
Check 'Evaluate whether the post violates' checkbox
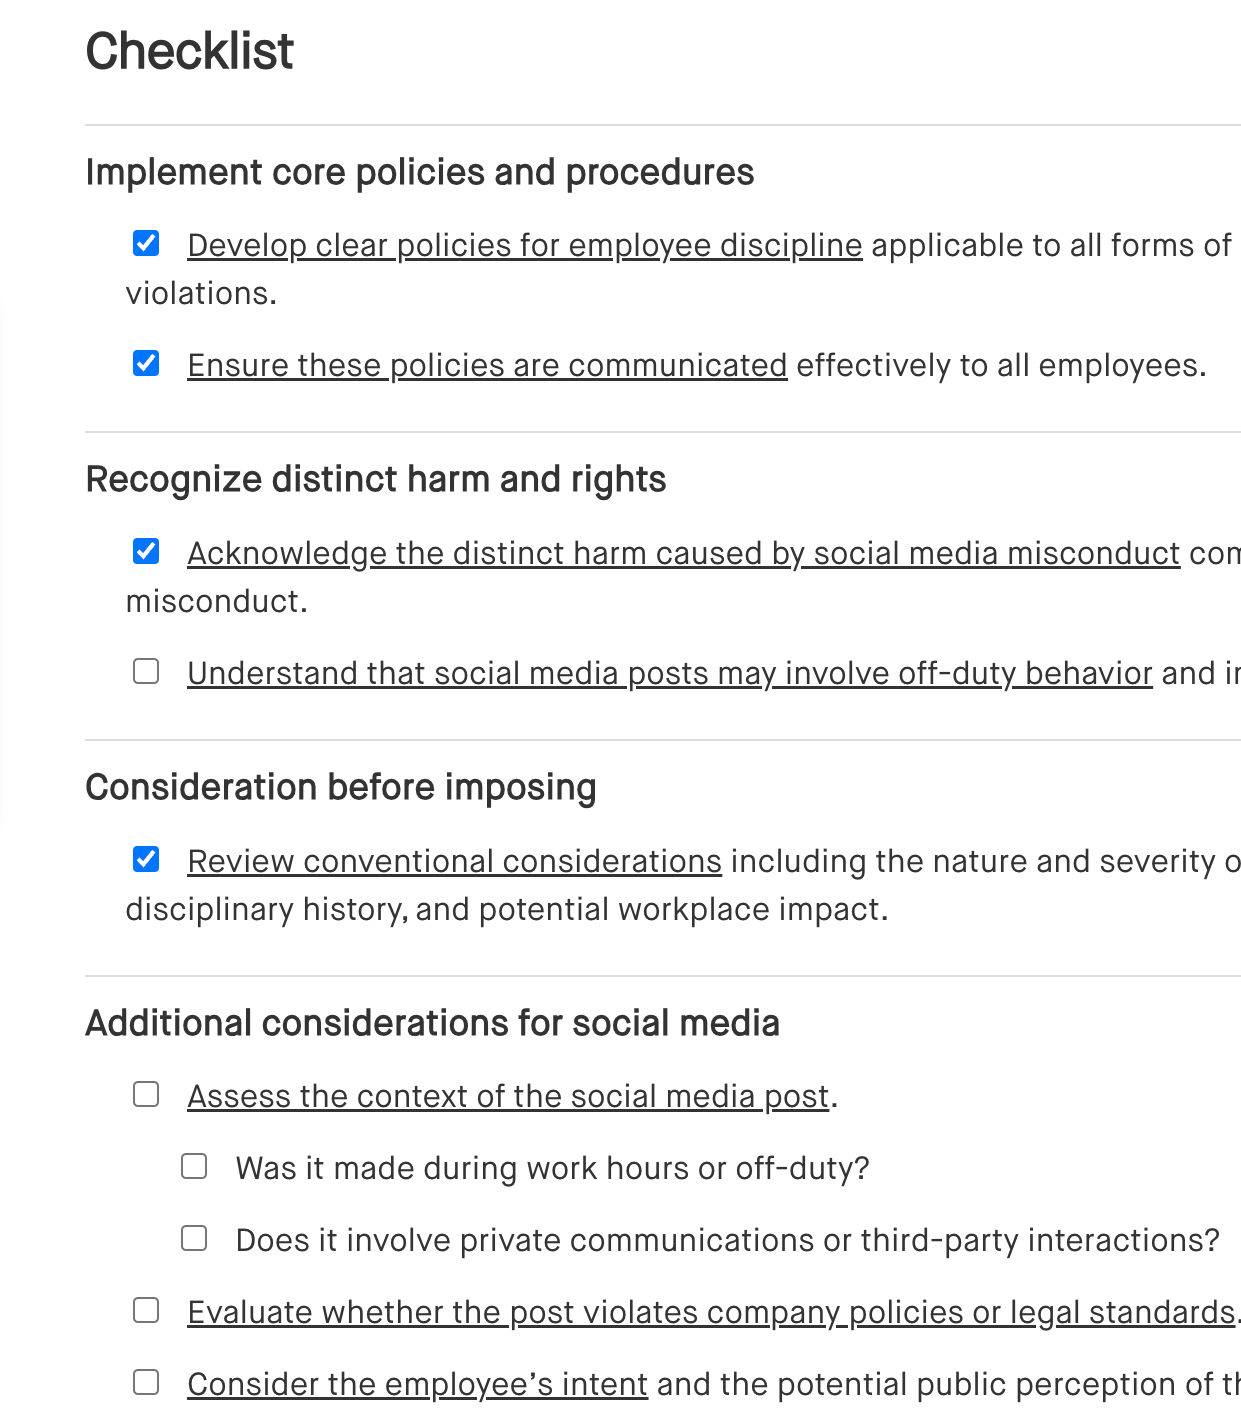(x=146, y=1311)
